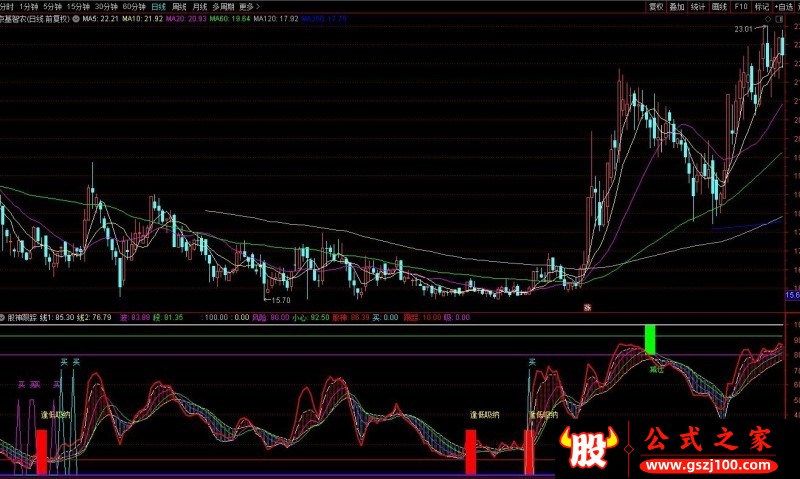The image size is (800, 479).
Task: Click the 买 signal above the rightmost red bar
Action: click(532, 362)
